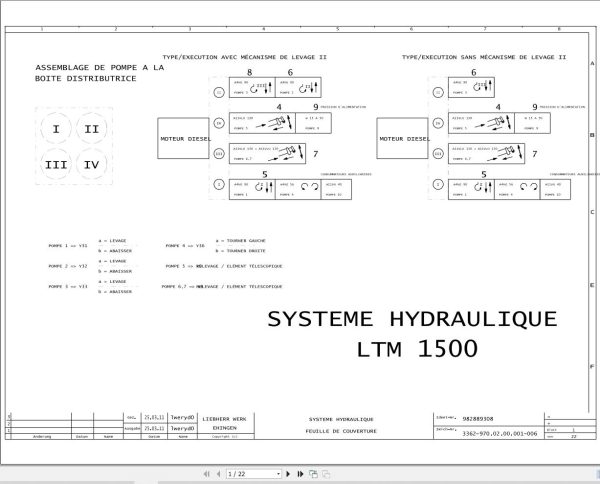Select the large 'SYSTEME HYDRAULIQUE' title
600x484 pixels.
(412, 319)
